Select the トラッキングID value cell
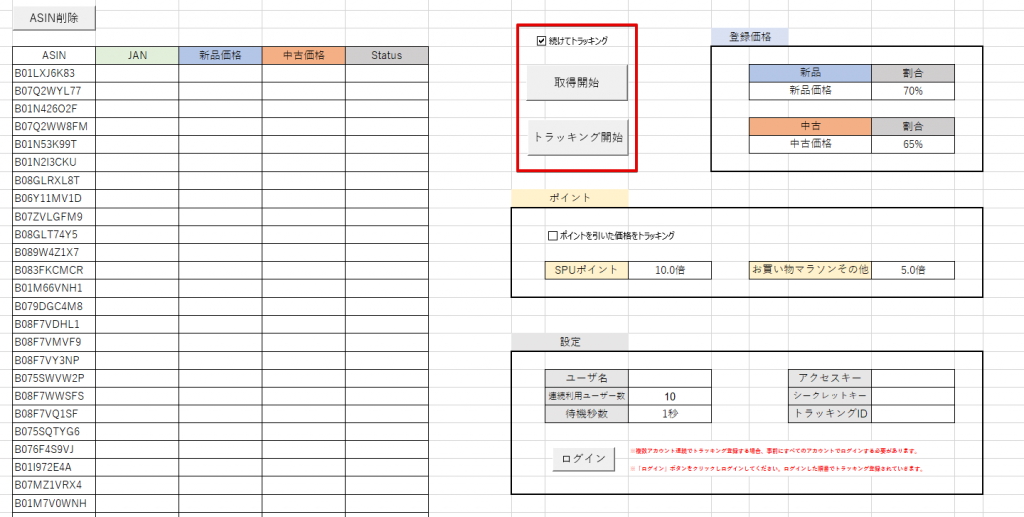This screenshot has width=1024, height=517. click(912, 414)
